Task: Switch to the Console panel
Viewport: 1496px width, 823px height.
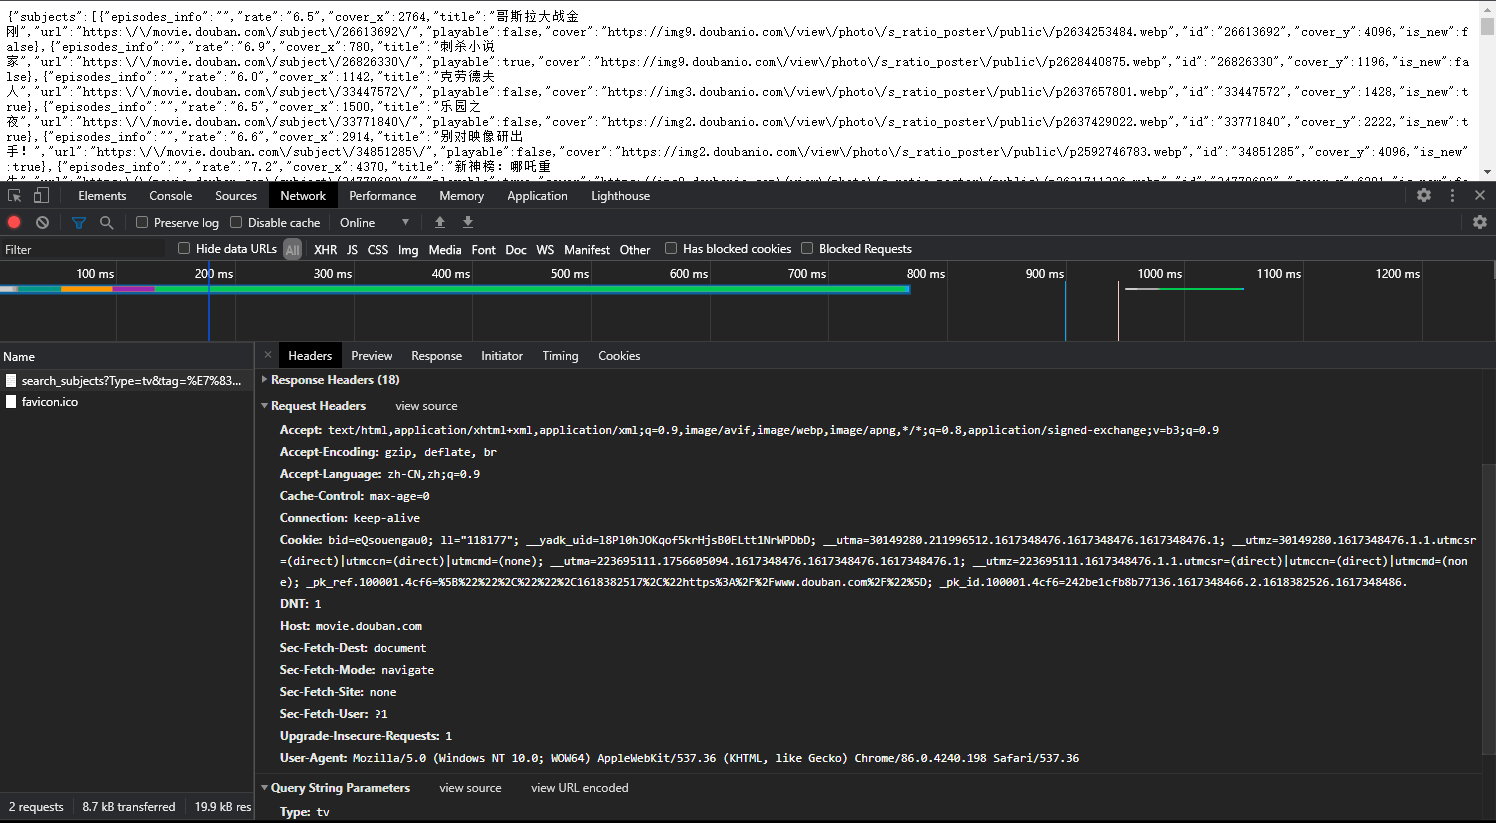Action: click(x=171, y=196)
